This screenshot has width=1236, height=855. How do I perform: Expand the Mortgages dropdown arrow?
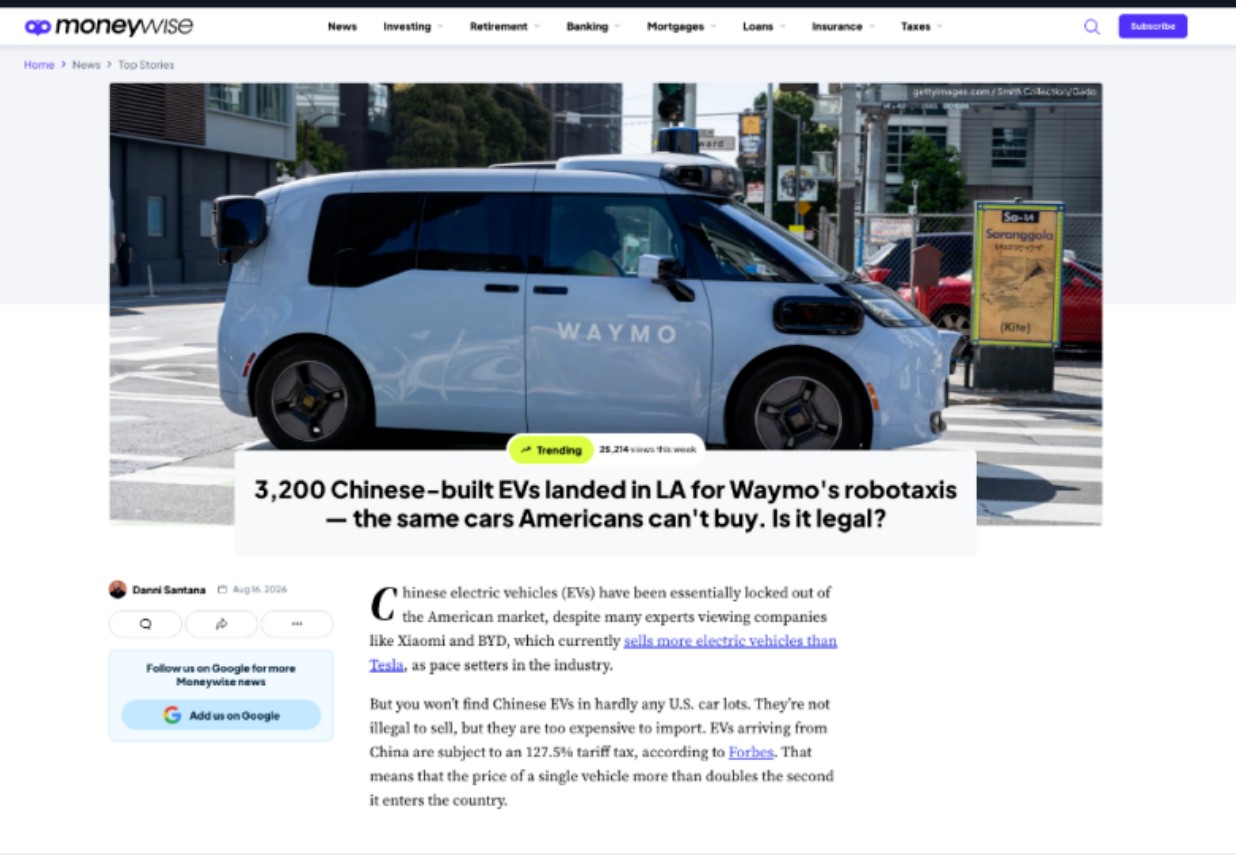pos(713,27)
